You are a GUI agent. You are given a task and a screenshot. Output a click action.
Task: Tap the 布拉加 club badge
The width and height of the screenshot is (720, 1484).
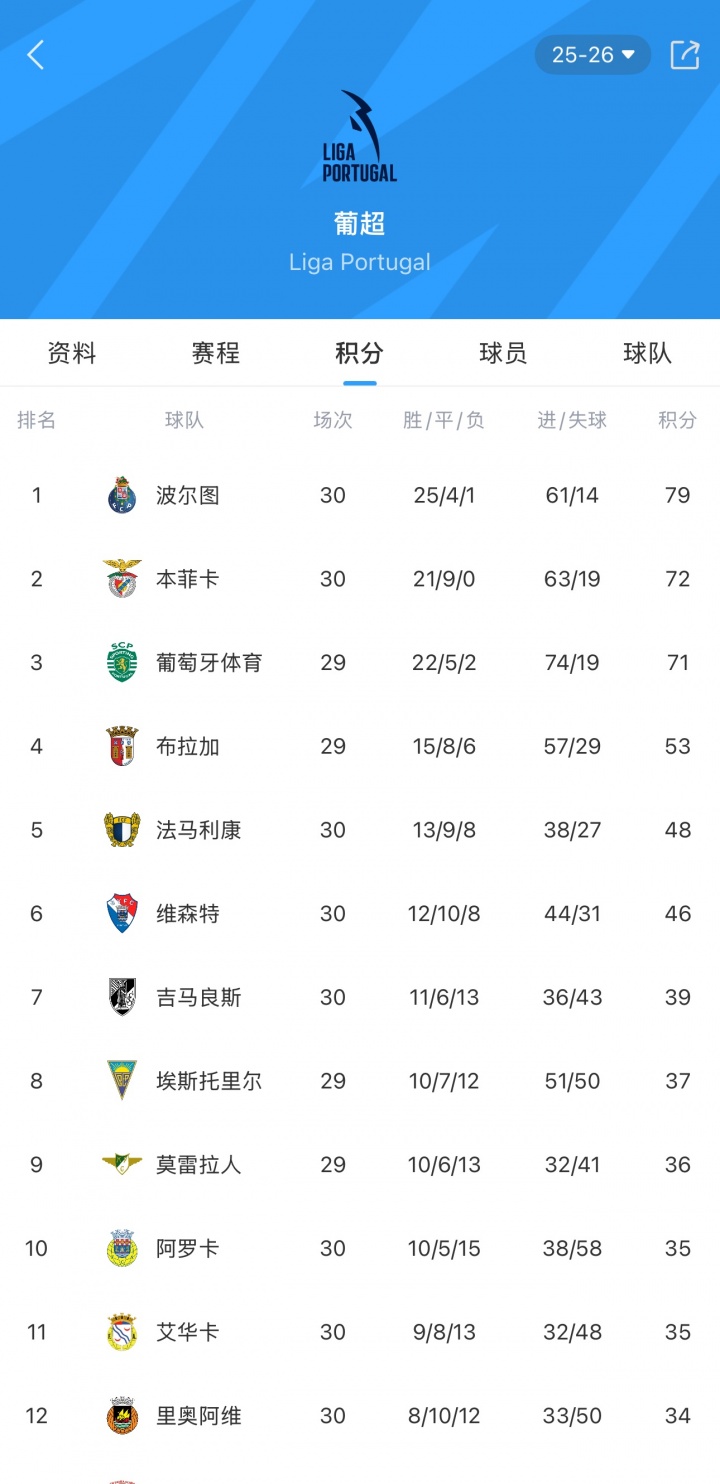(x=122, y=747)
